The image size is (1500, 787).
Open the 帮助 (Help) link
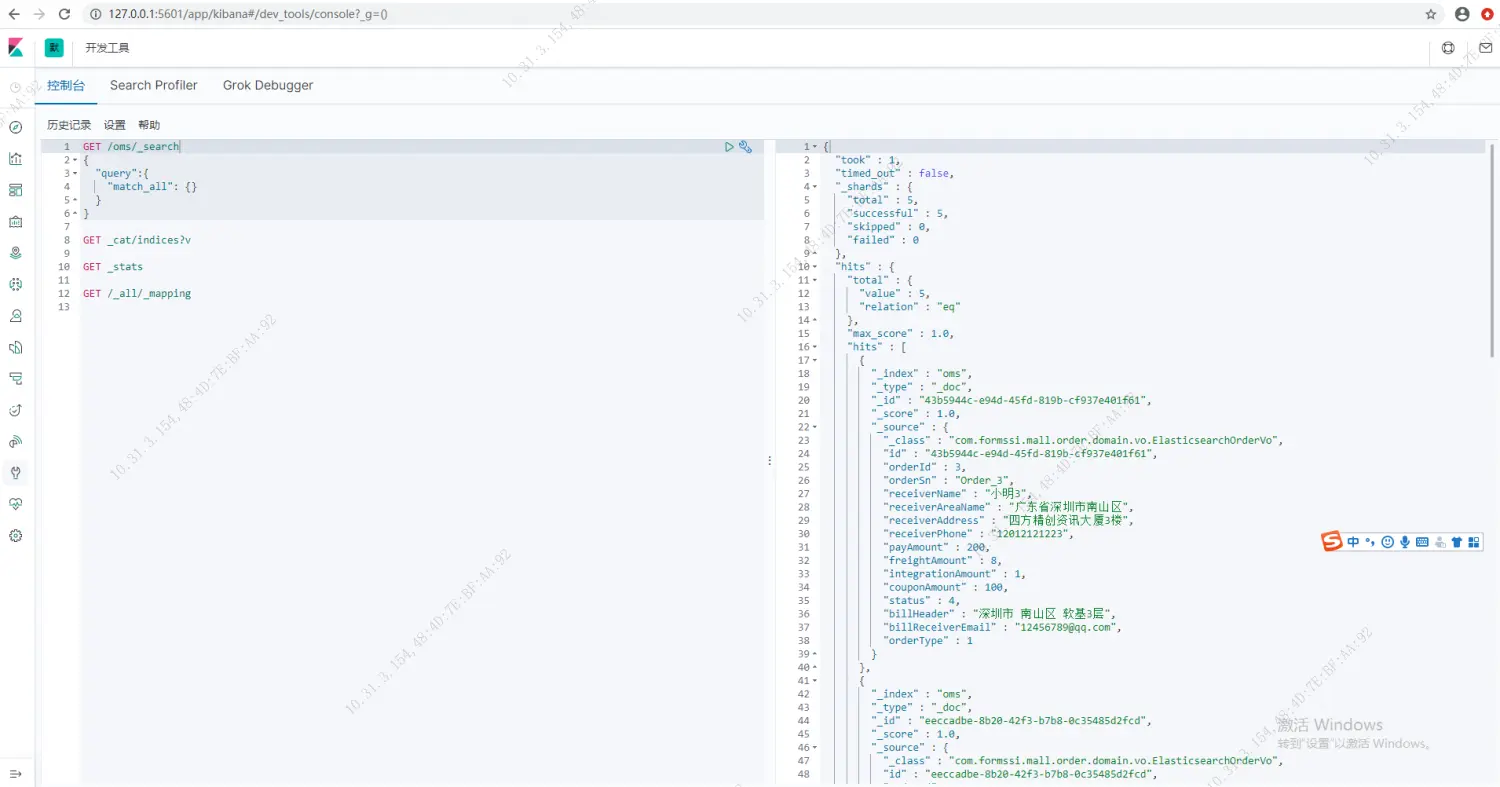(x=149, y=125)
